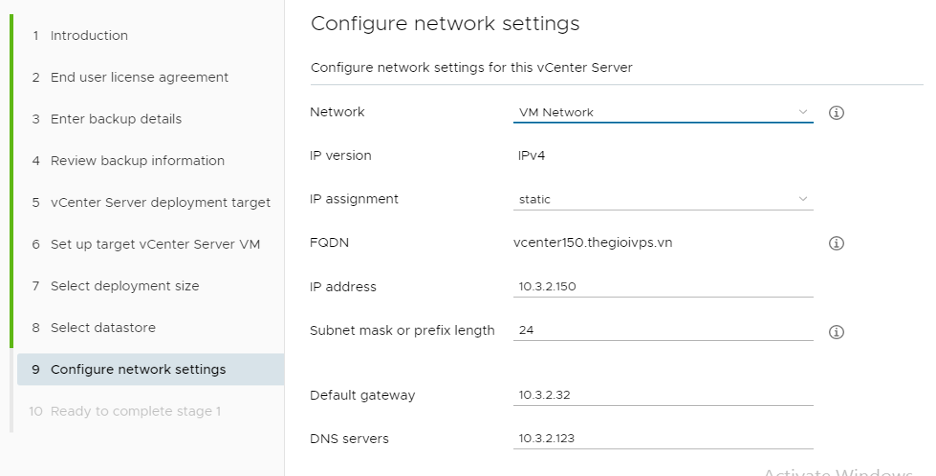The height and width of the screenshot is (476, 936).
Task: Expand the IP assignment dropdown set to static
Action: coord(662,199)
